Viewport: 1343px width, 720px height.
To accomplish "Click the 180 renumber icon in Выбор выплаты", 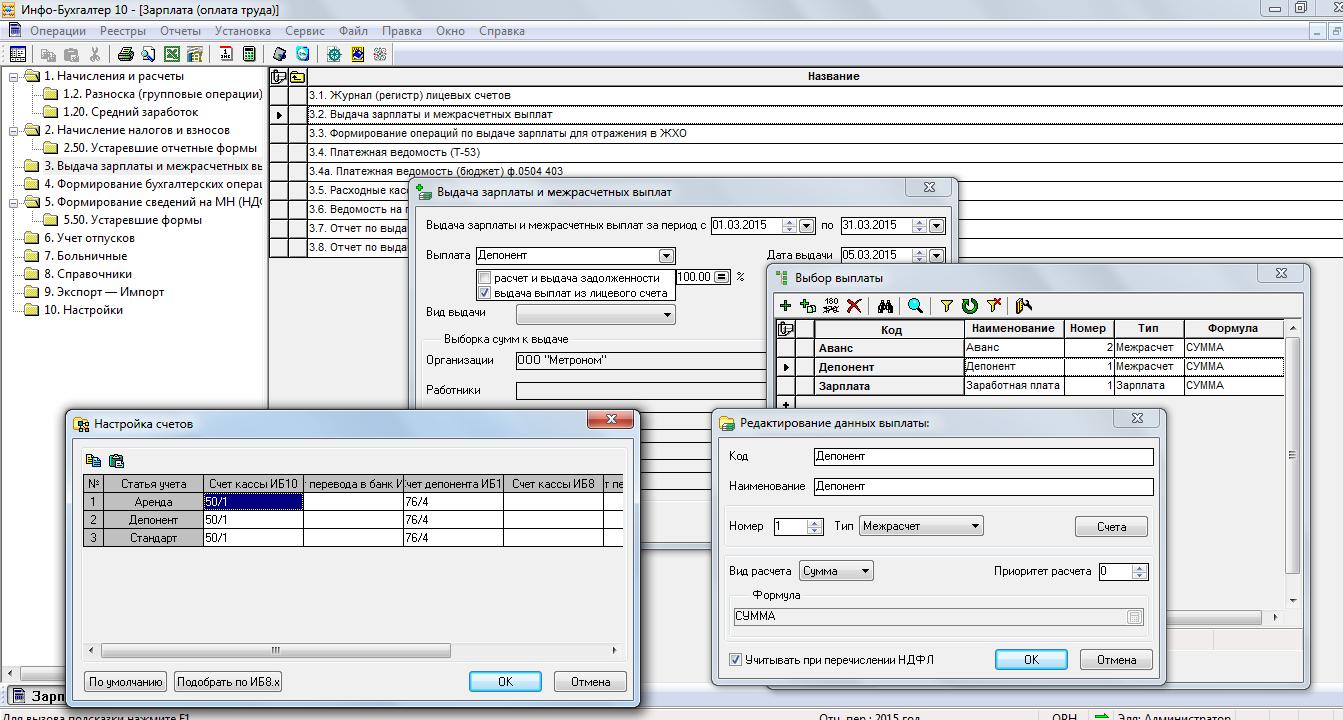I will 831,306.
